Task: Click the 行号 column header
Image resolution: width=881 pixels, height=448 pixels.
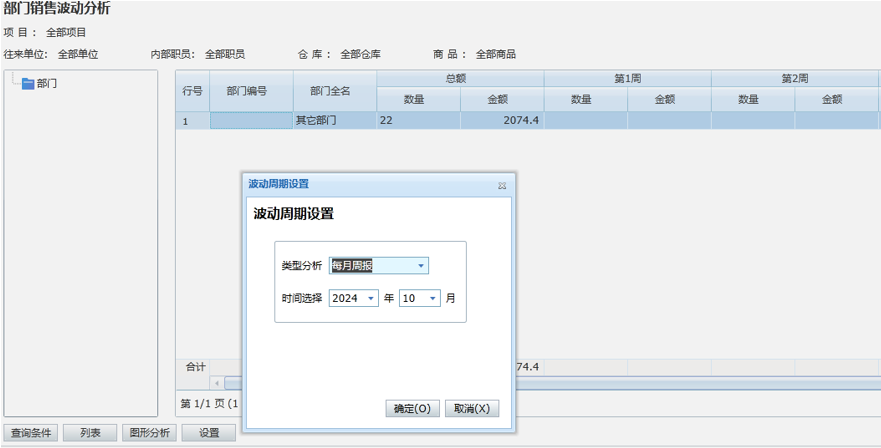Action: pos(192,91)
